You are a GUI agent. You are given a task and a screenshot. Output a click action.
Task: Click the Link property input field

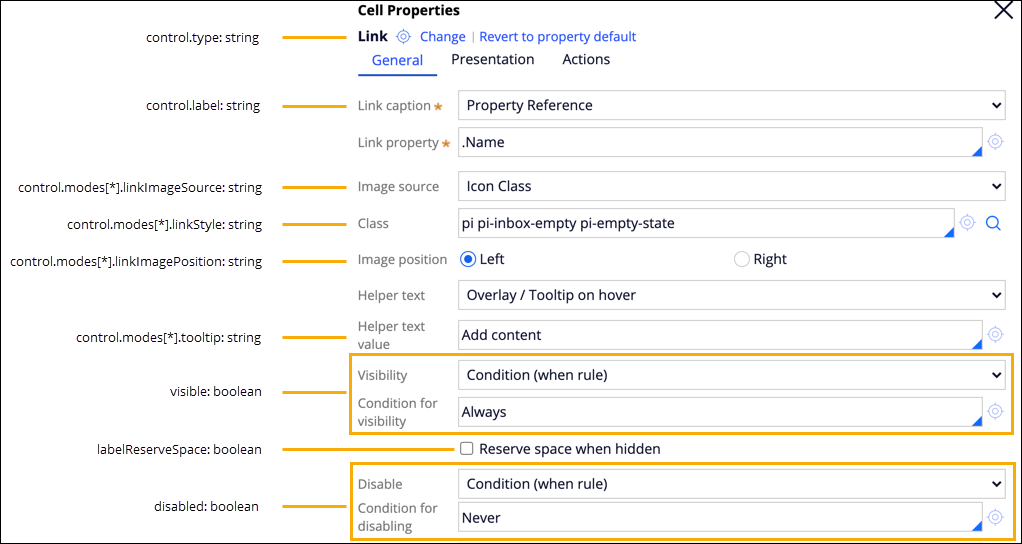pyautogui.click(x=715, y=142)
